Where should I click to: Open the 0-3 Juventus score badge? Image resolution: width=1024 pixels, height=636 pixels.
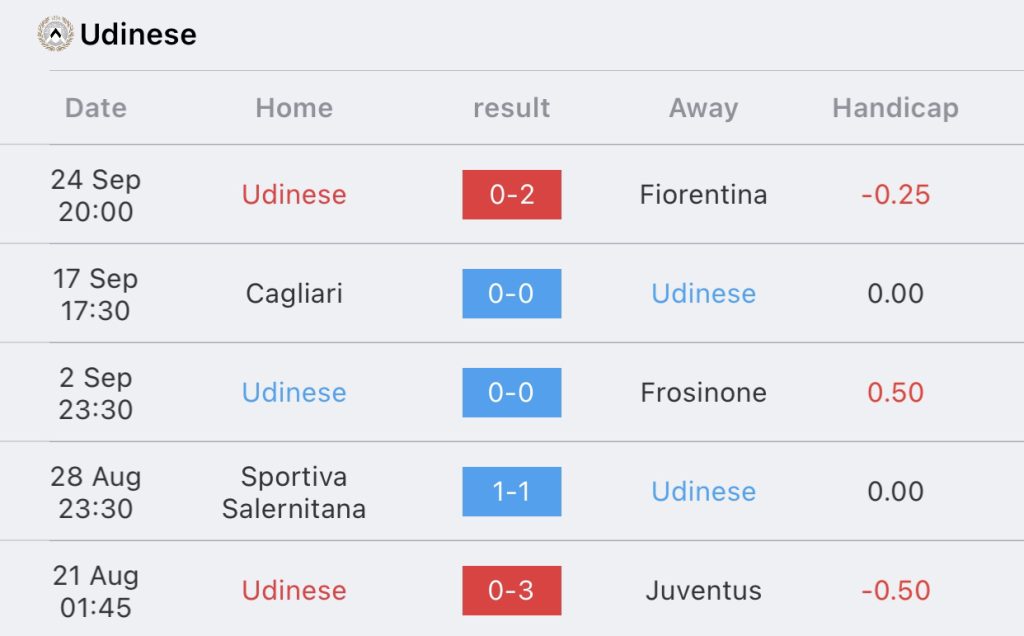[x=511, y=590]
